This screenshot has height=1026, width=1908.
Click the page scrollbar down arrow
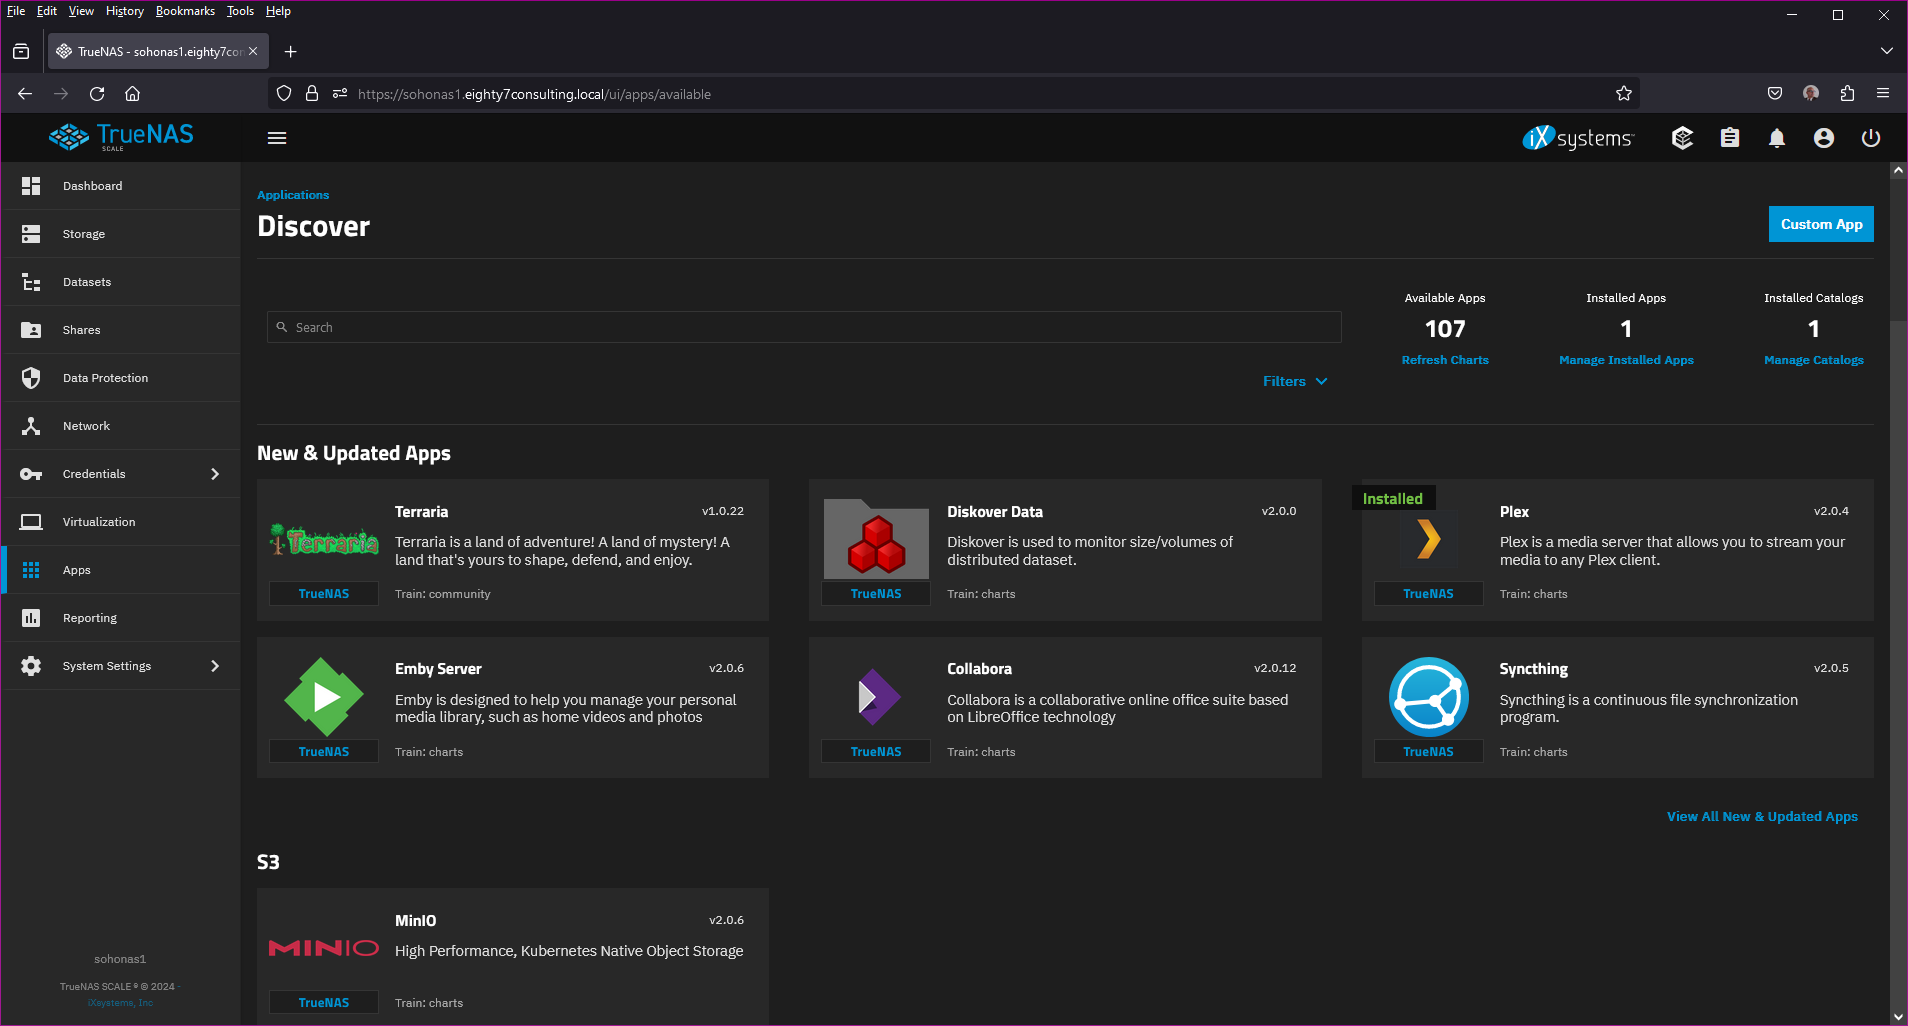tap(1898, 1017)
